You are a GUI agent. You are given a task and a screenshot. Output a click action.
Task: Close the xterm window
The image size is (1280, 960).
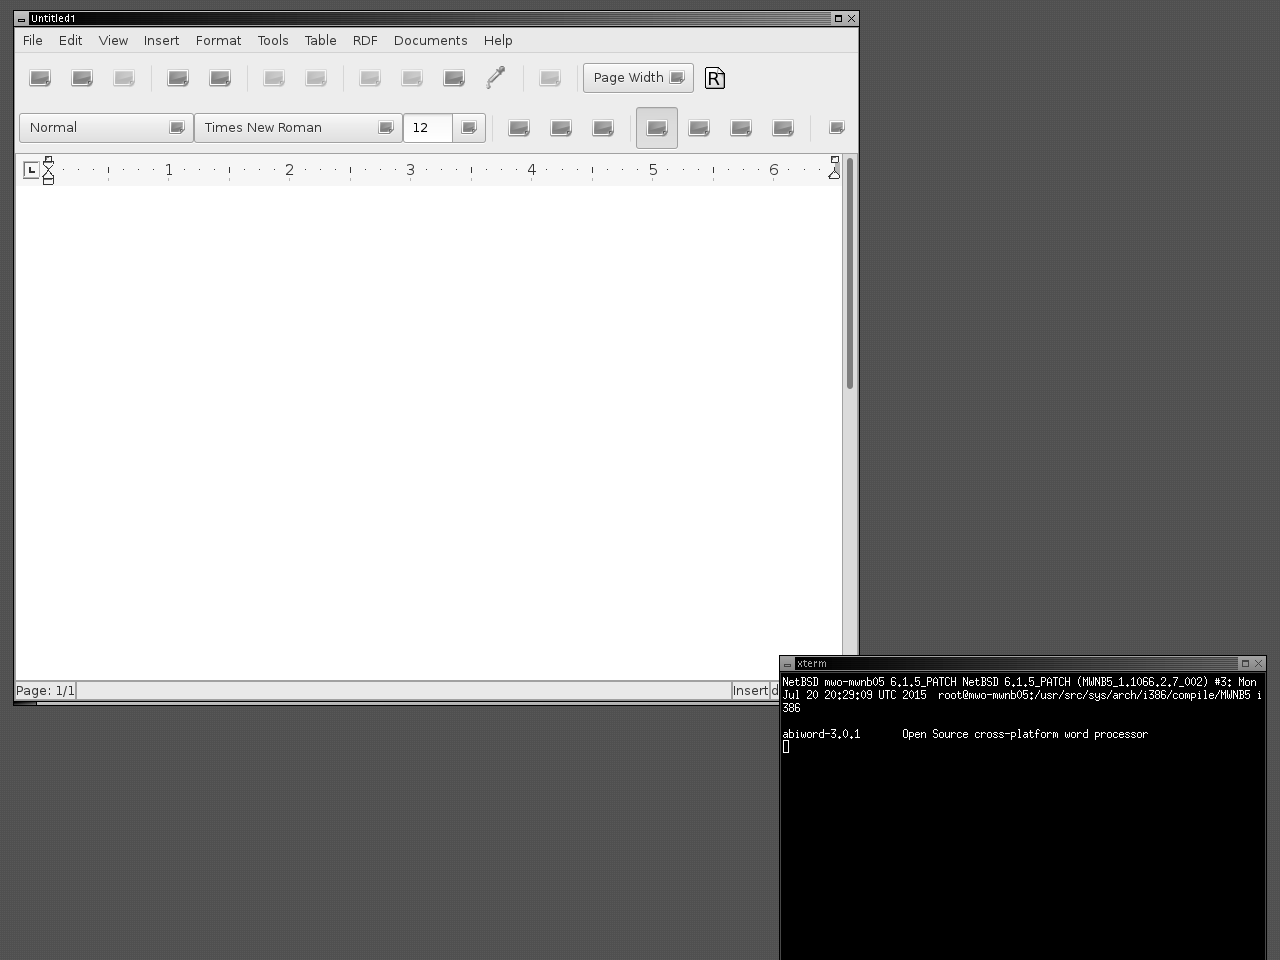1259,664
